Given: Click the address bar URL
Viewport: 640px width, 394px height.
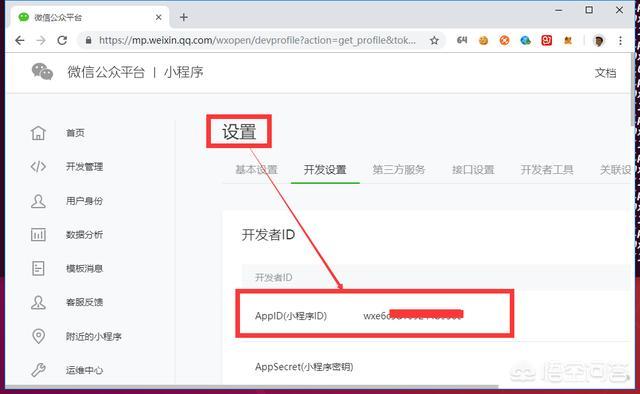Looking at the screenshot, I should (x=257, y=40).
